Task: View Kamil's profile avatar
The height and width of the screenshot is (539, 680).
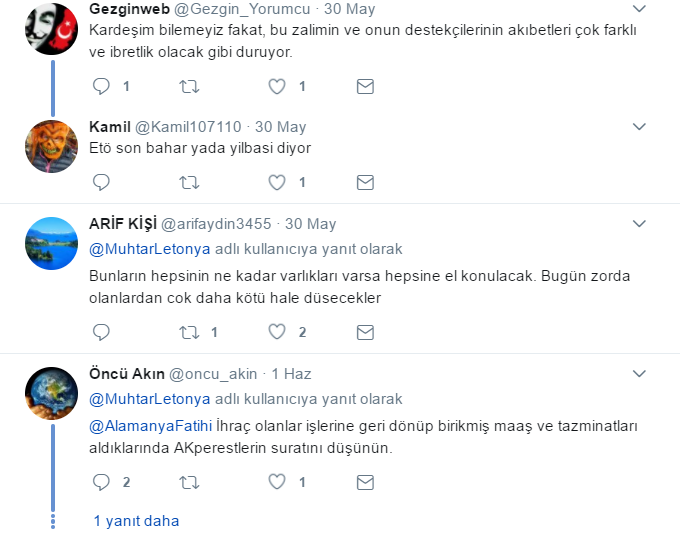Action: coord(52,147)
